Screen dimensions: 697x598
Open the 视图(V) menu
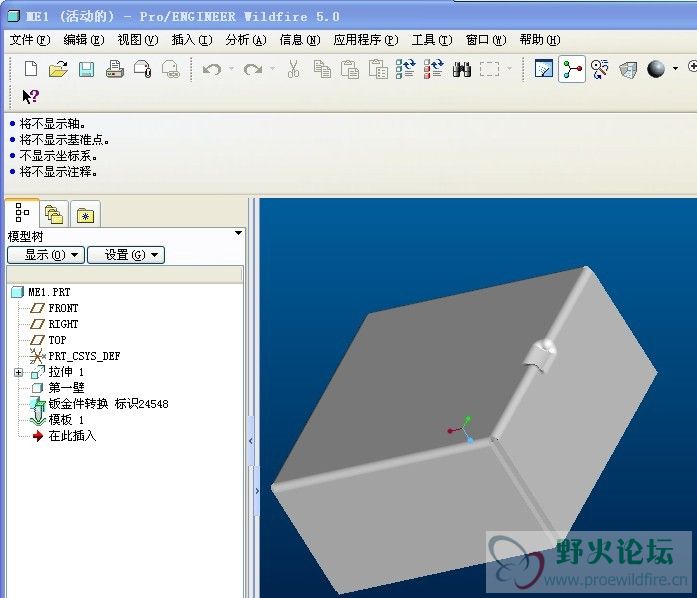(x=138, y=40)
